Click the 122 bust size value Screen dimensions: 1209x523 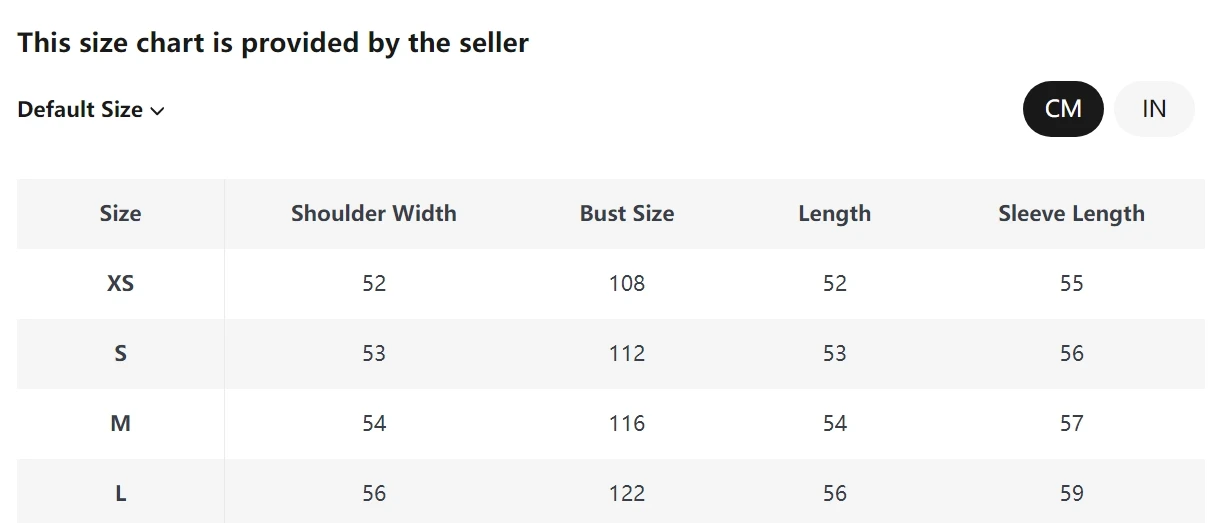(x=627, y=493)
